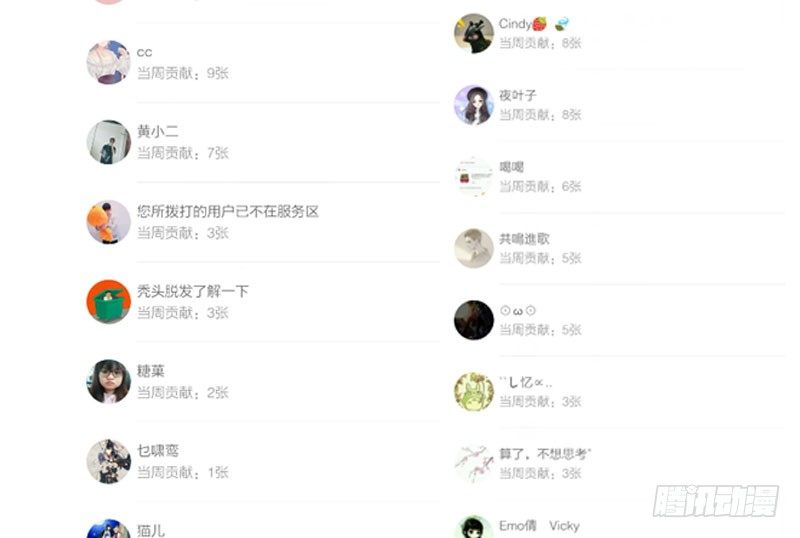
Task: Tap 乜啸鸾's anime avatar
Action: pos(108,461)
